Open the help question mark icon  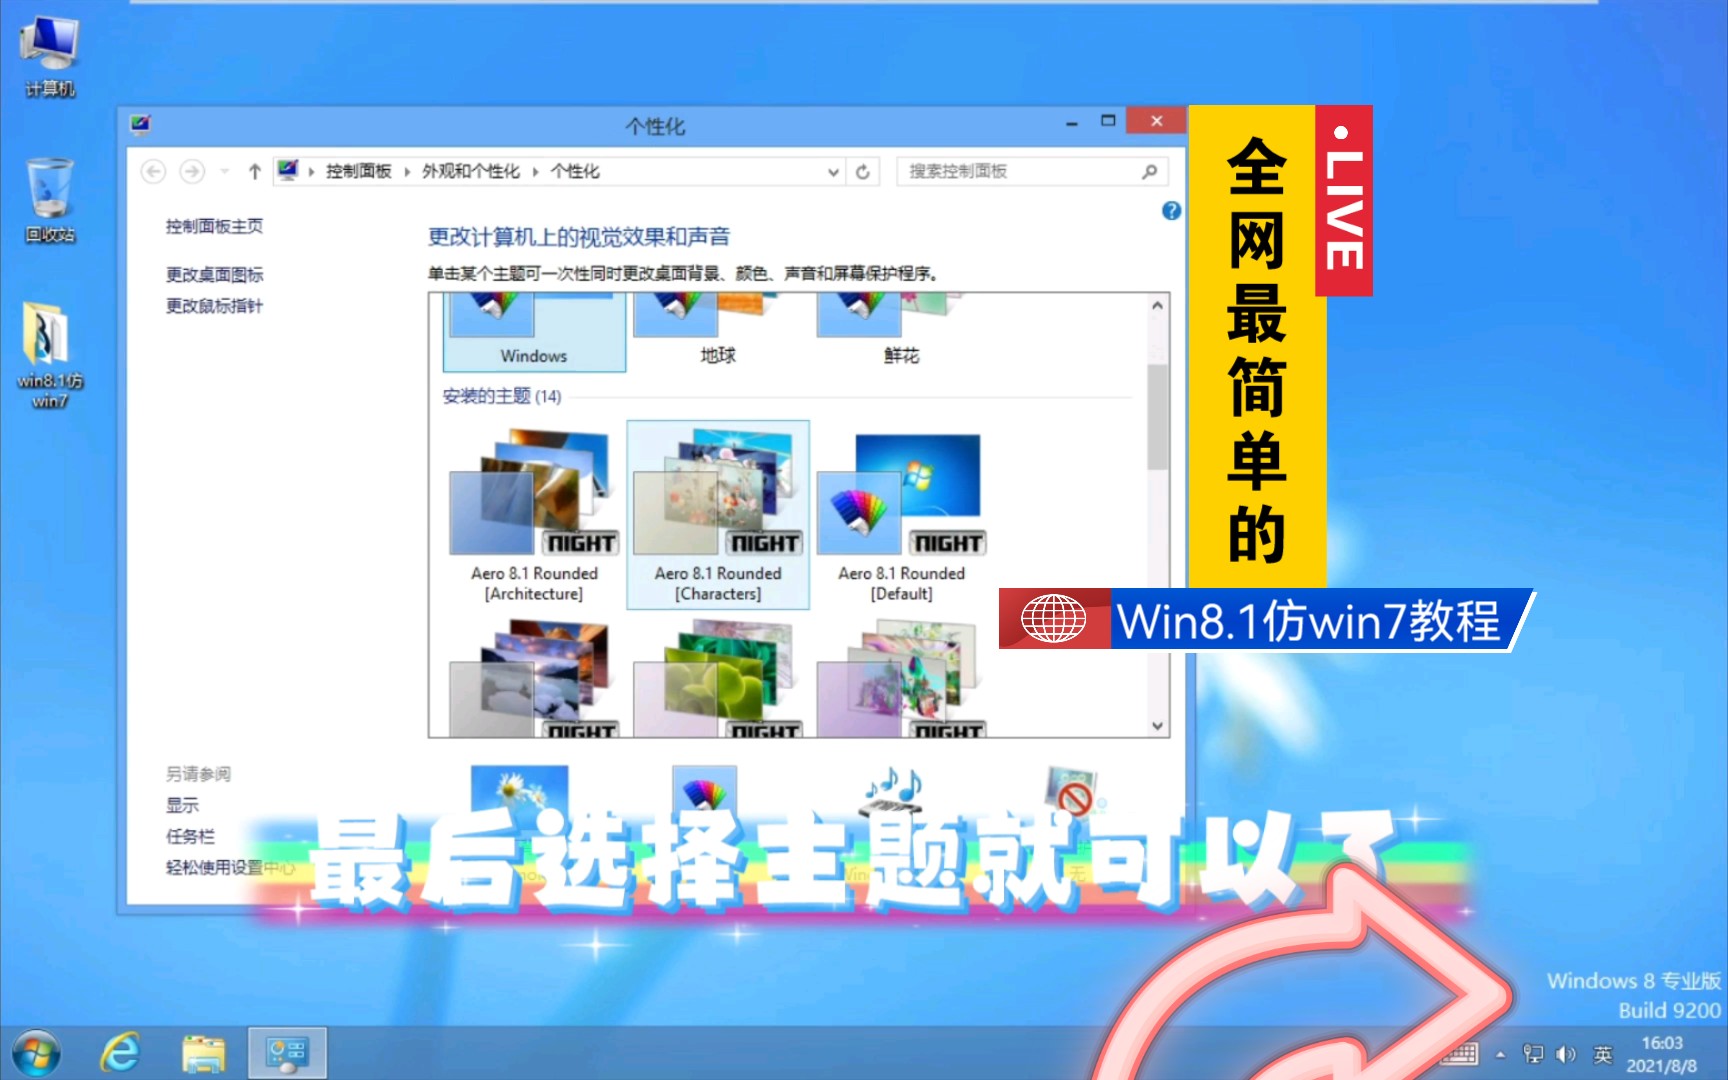pyautogui.click(x=1171, y=211)
